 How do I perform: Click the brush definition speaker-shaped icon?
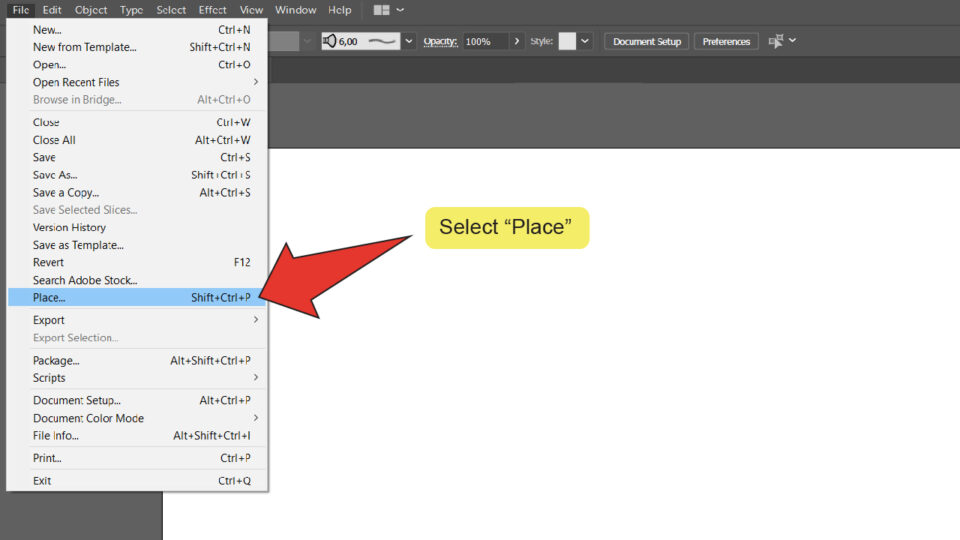click(x=329, y=41)
